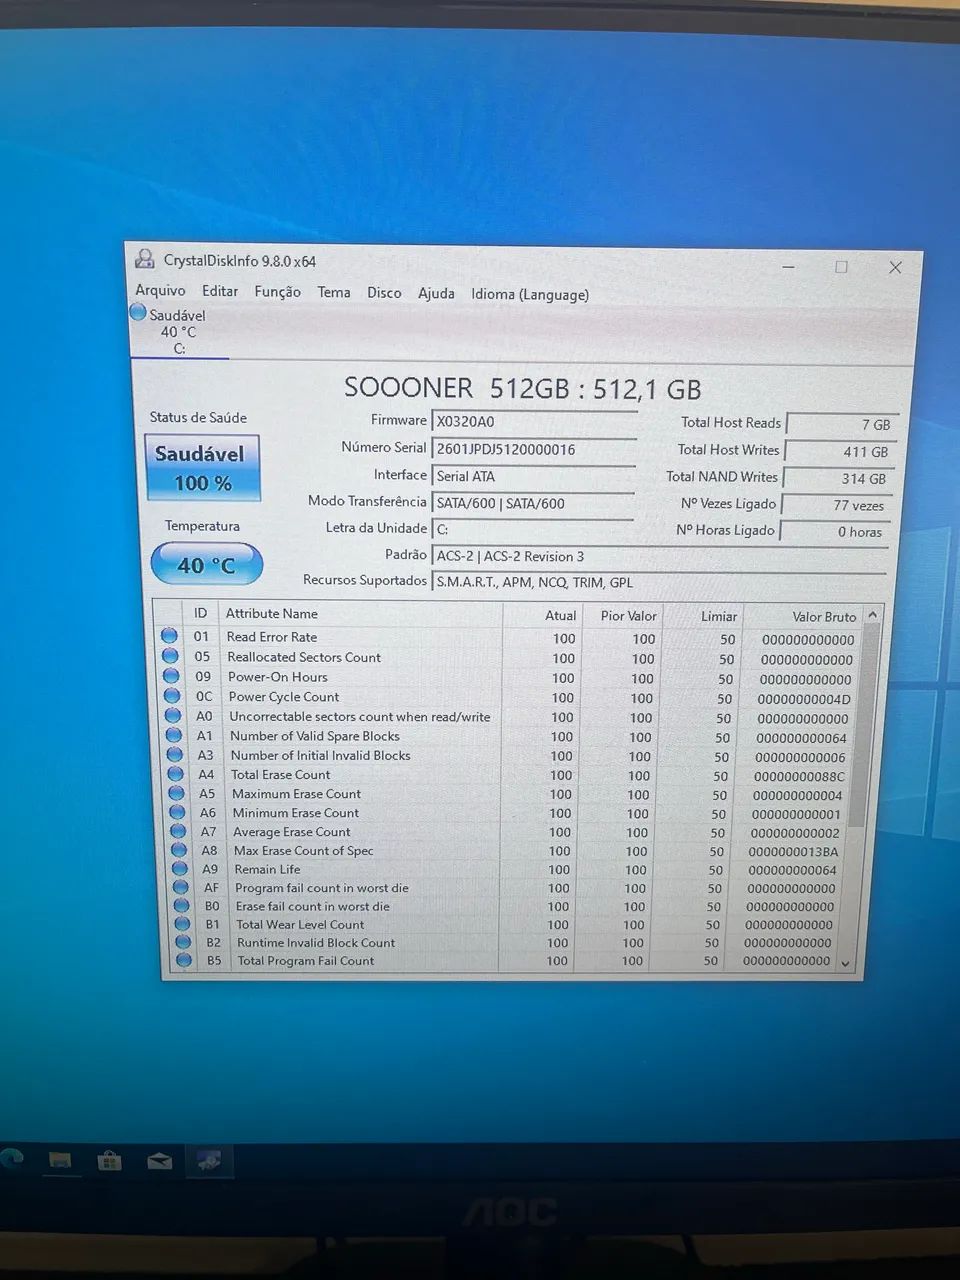This screenshot has height=1280, width=960.
Task: Click the power-on count value 77 vezes
Action: coord(836,505)
